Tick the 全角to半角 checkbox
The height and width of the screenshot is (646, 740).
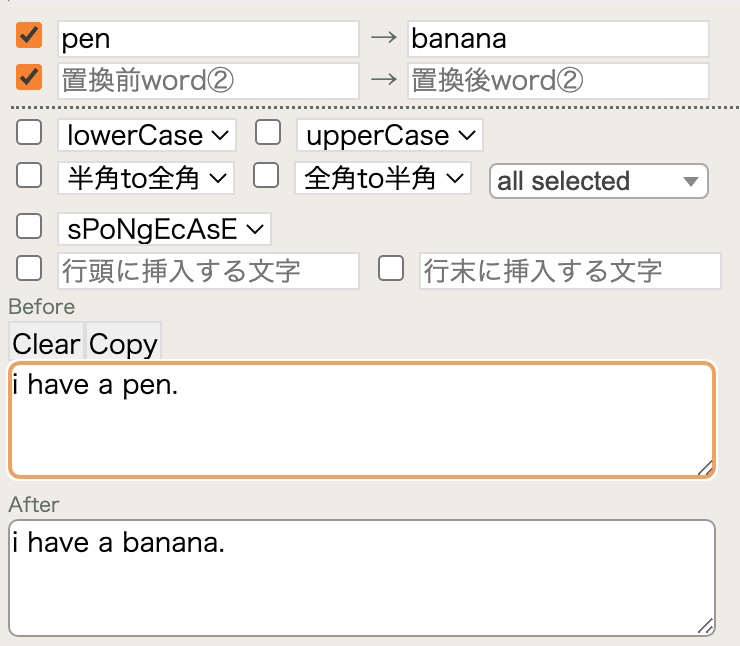[266, 175]
